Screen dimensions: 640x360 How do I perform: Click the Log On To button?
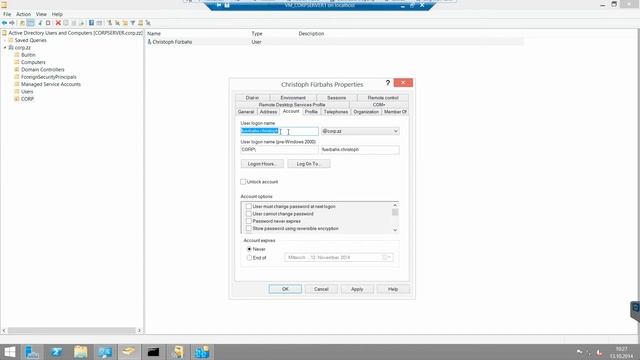pyautogui.click(x=309, y=164)
